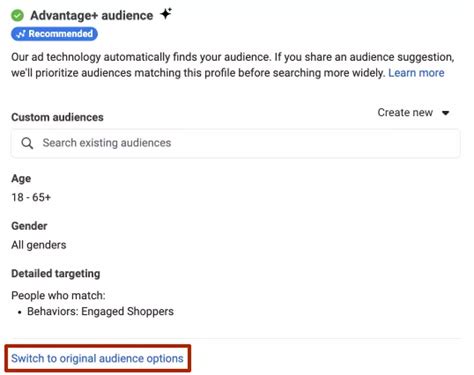Image resolution: width=474 pixels, height=375 pixels.
Task: Select the Gender section heading
Action: pos(29,226)
